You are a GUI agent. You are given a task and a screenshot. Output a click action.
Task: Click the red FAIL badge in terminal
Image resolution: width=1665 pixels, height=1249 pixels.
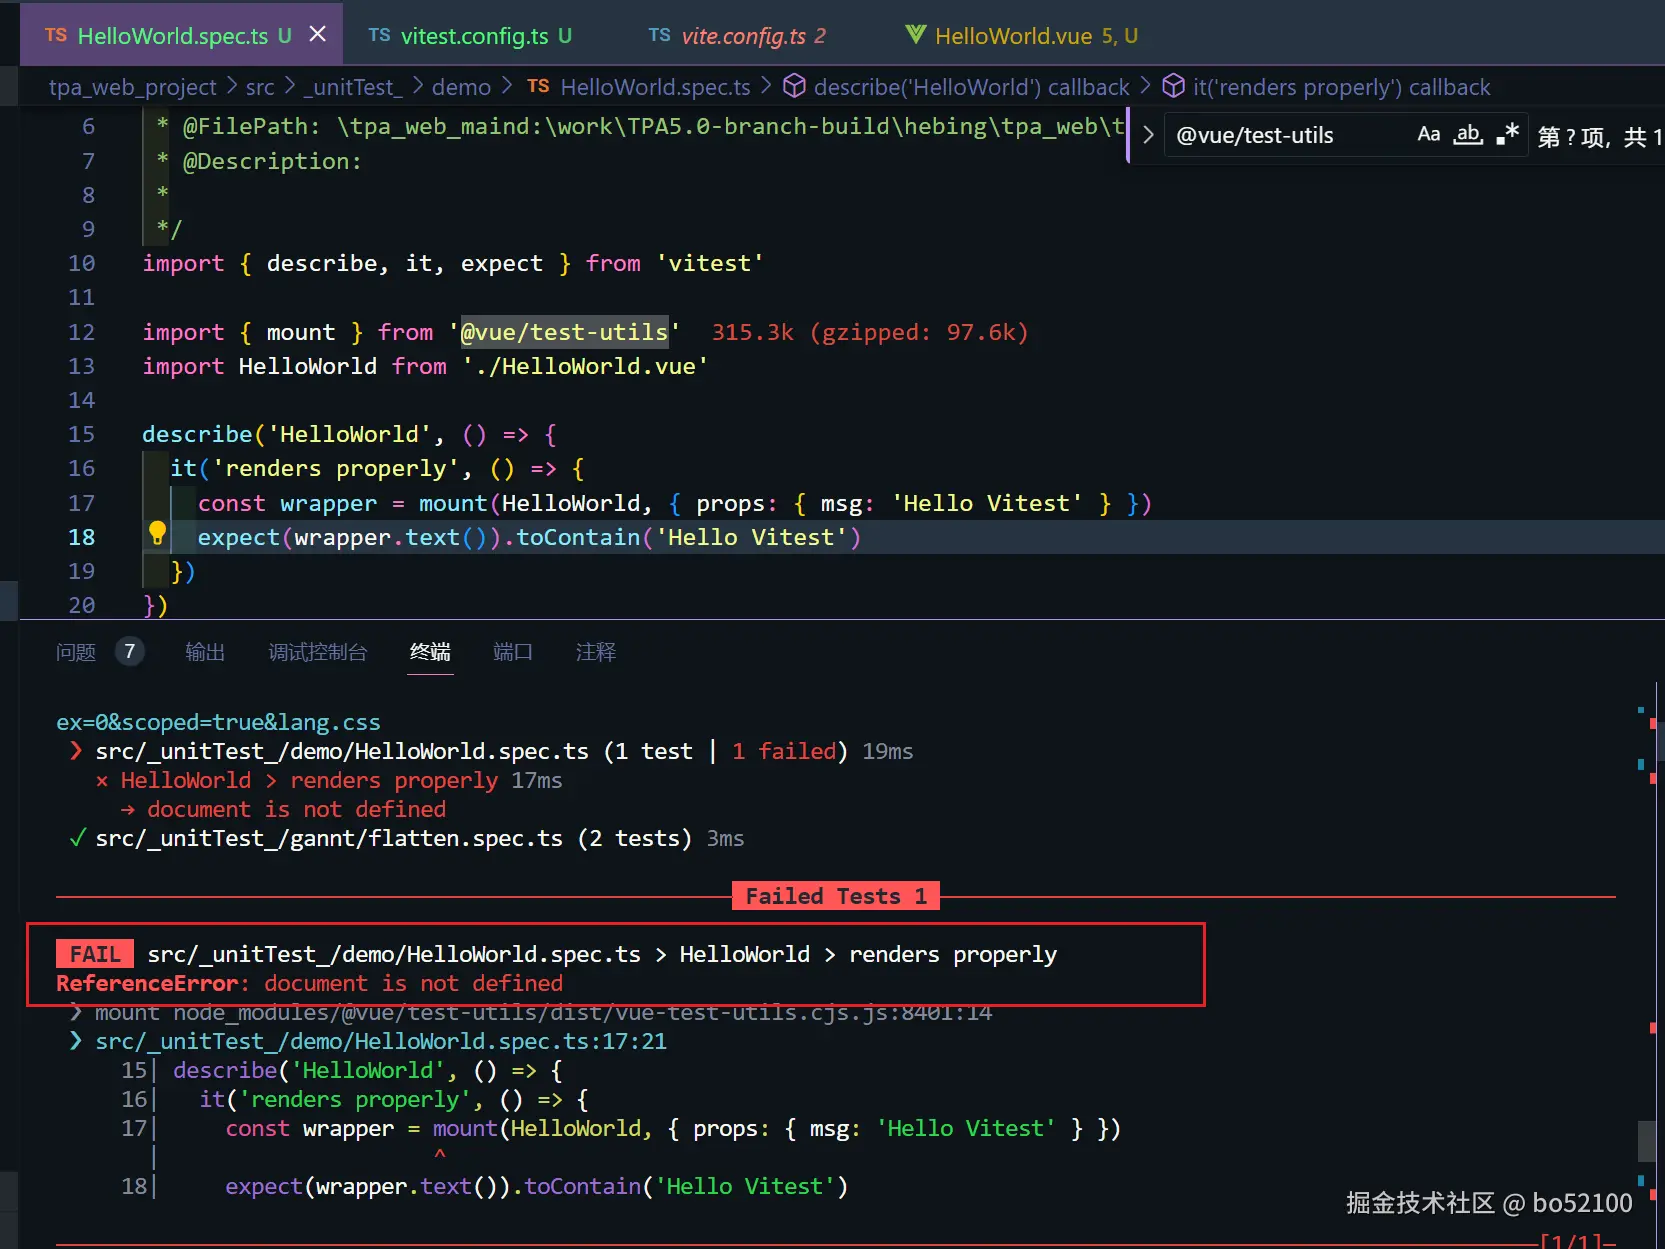click(95, 954)
